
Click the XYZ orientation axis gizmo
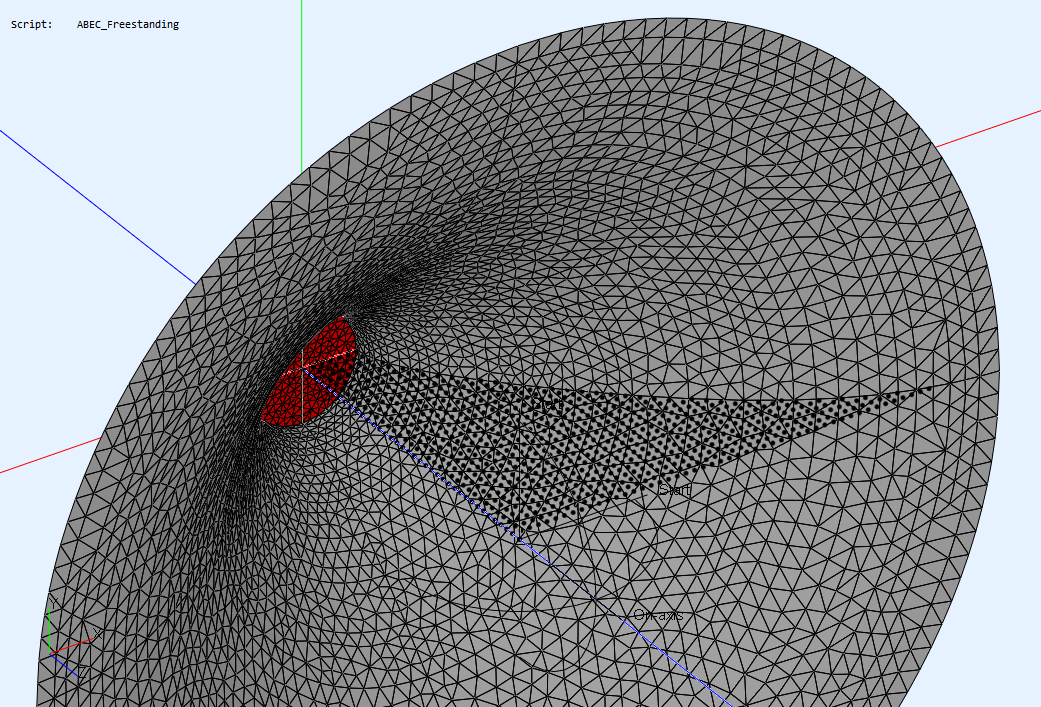pos(72,637)
